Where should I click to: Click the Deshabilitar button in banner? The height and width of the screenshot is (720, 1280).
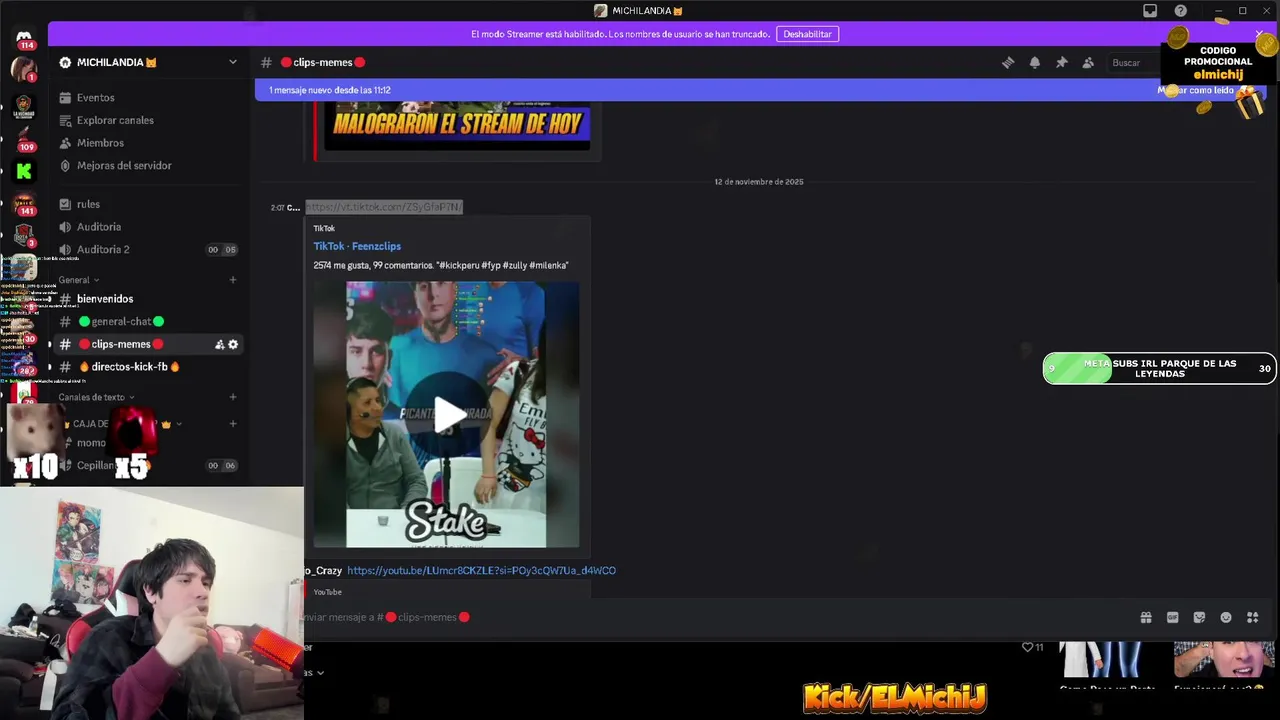(x=807, y=34)
